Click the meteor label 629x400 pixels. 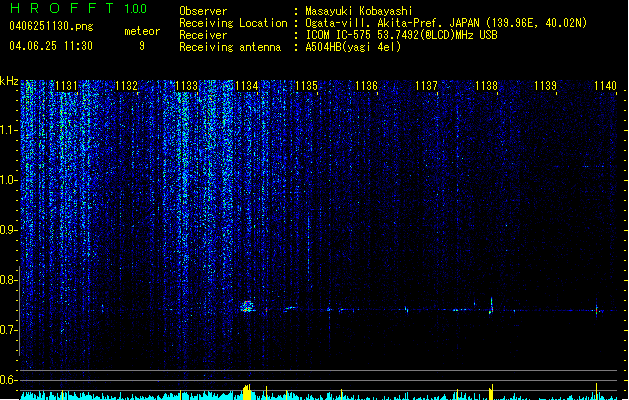(x=142, y=31)
